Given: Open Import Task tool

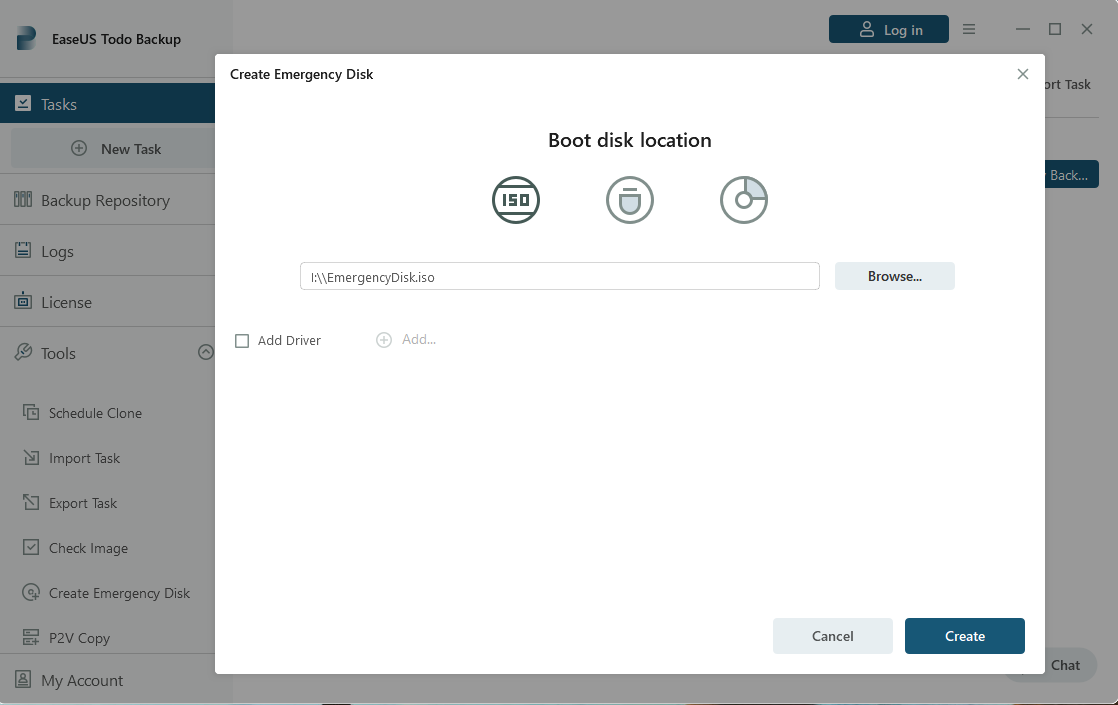Looking at the screenshot, I should 84,458.
